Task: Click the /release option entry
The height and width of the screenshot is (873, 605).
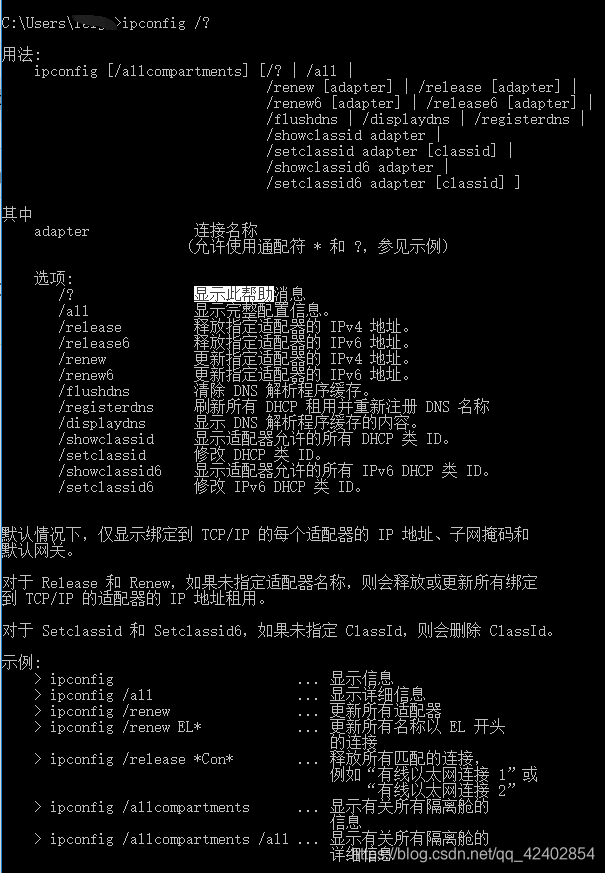Action: point(90,327)
